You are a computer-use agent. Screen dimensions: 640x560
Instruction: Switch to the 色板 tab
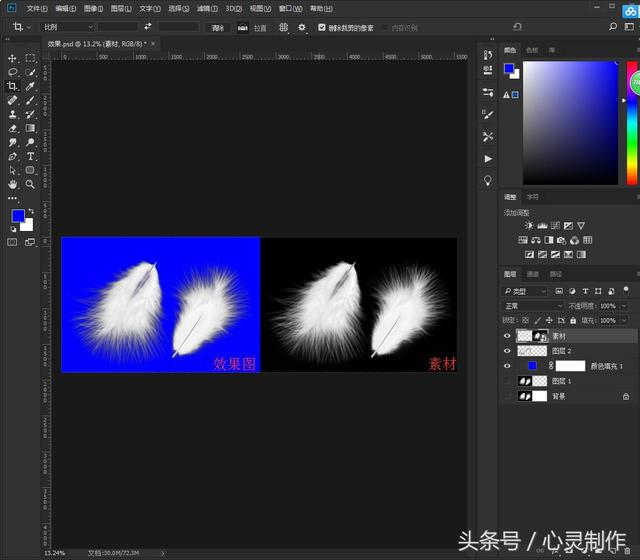coord(532,50)
